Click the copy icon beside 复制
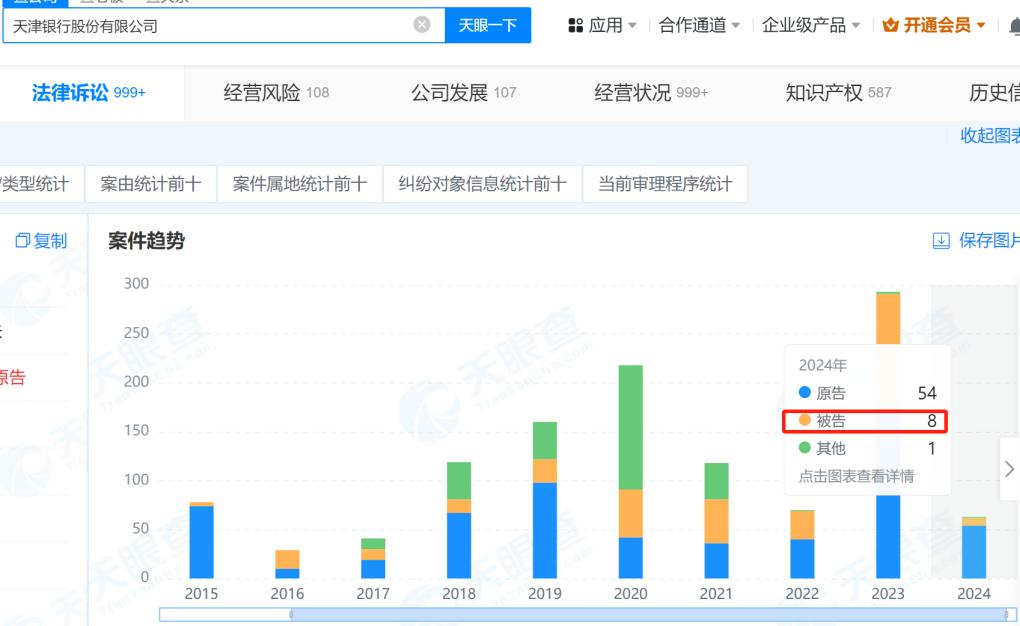The height and width of the screenshot is (626, 1020). click(22, 241)
